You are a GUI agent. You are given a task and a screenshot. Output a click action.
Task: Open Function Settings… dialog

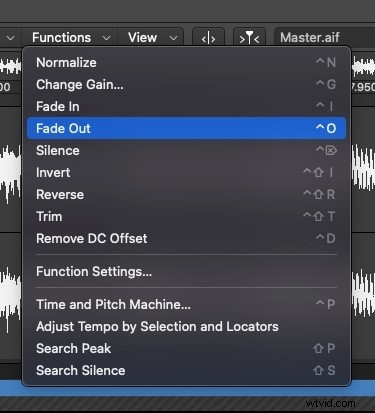click(x=186, y=272)
